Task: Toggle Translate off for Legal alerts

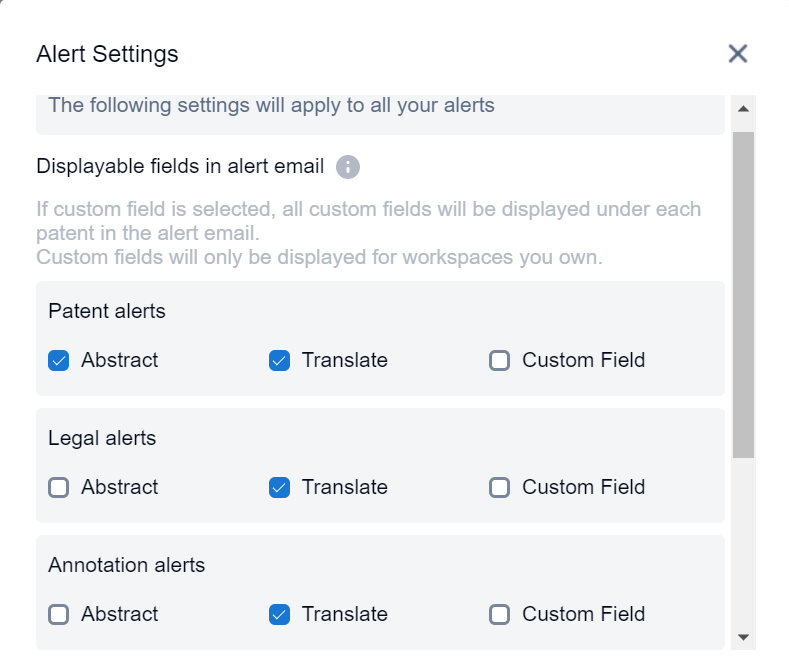Action: (x=280, y=488)
